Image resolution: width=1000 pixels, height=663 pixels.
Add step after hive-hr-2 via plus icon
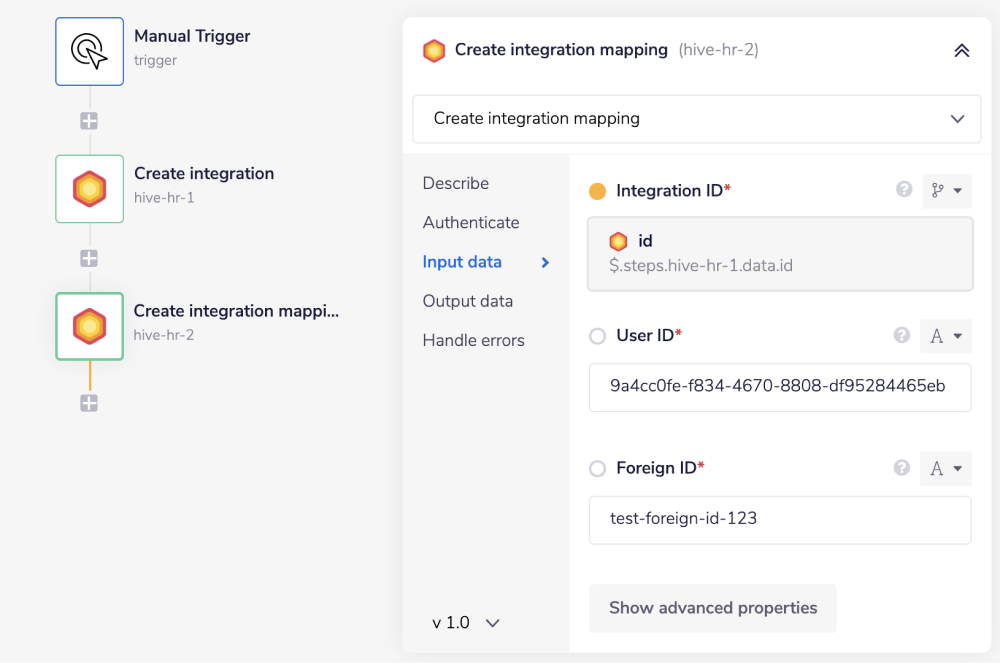[x=89, y=403]
